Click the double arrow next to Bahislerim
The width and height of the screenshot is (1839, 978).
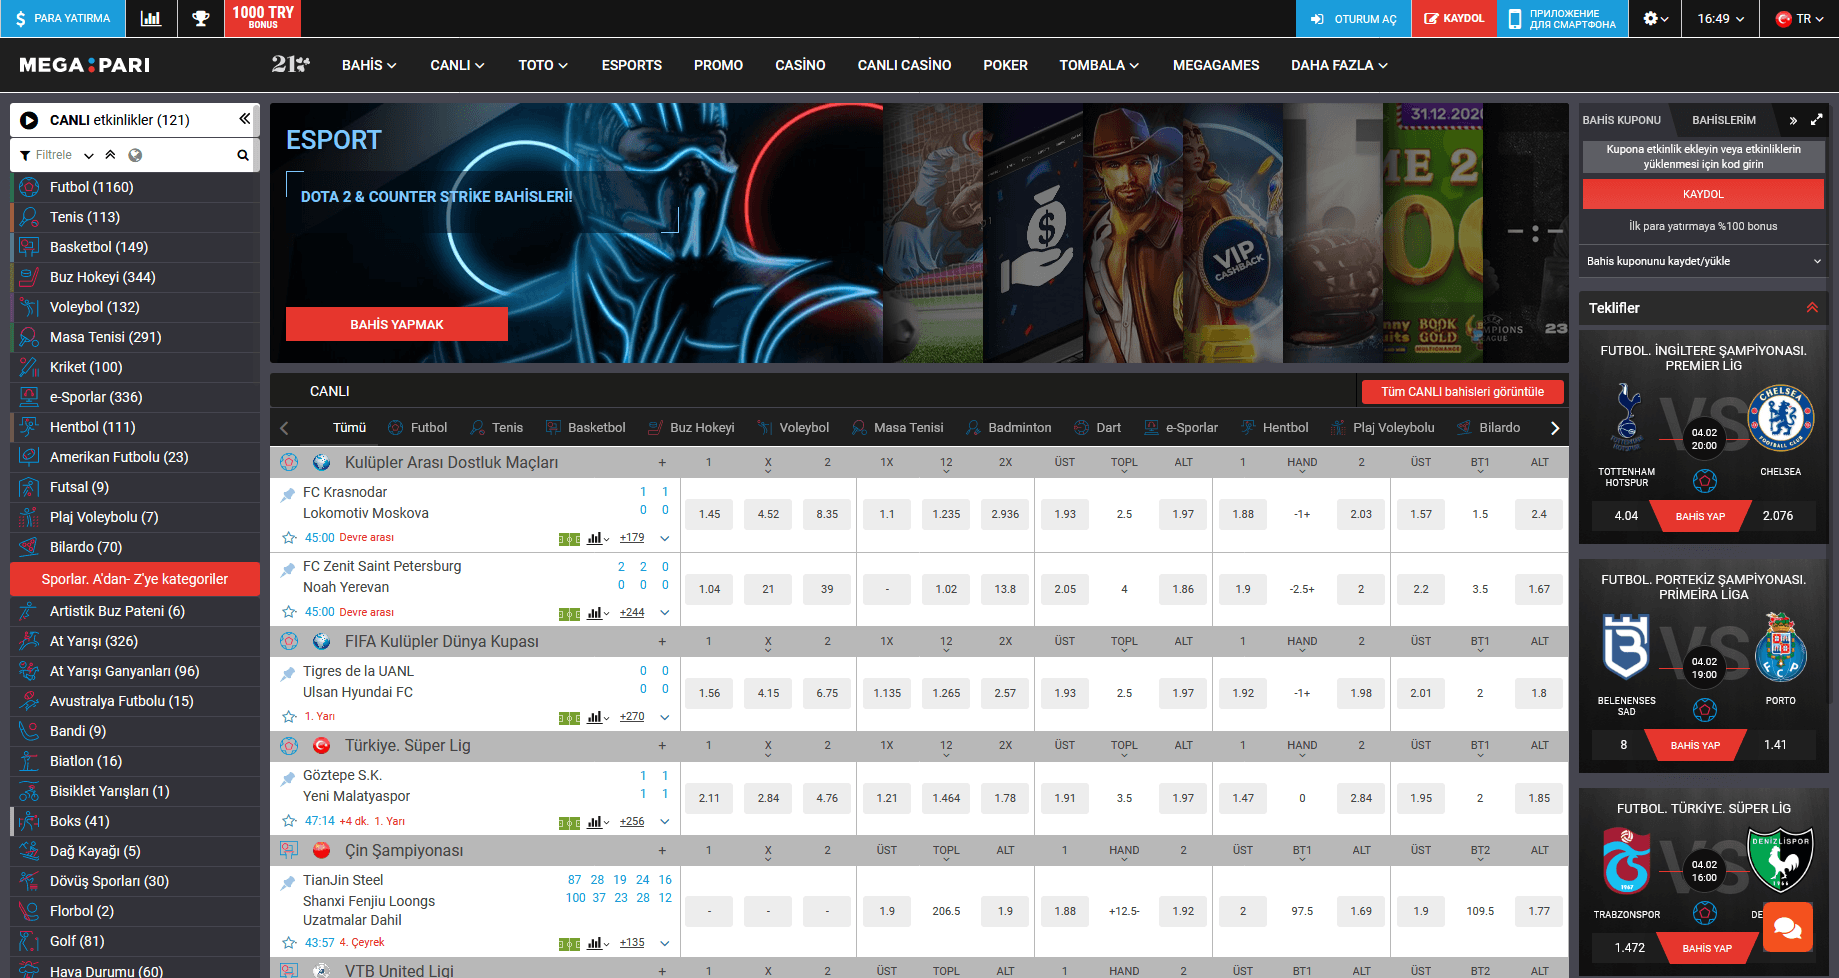1793,120
